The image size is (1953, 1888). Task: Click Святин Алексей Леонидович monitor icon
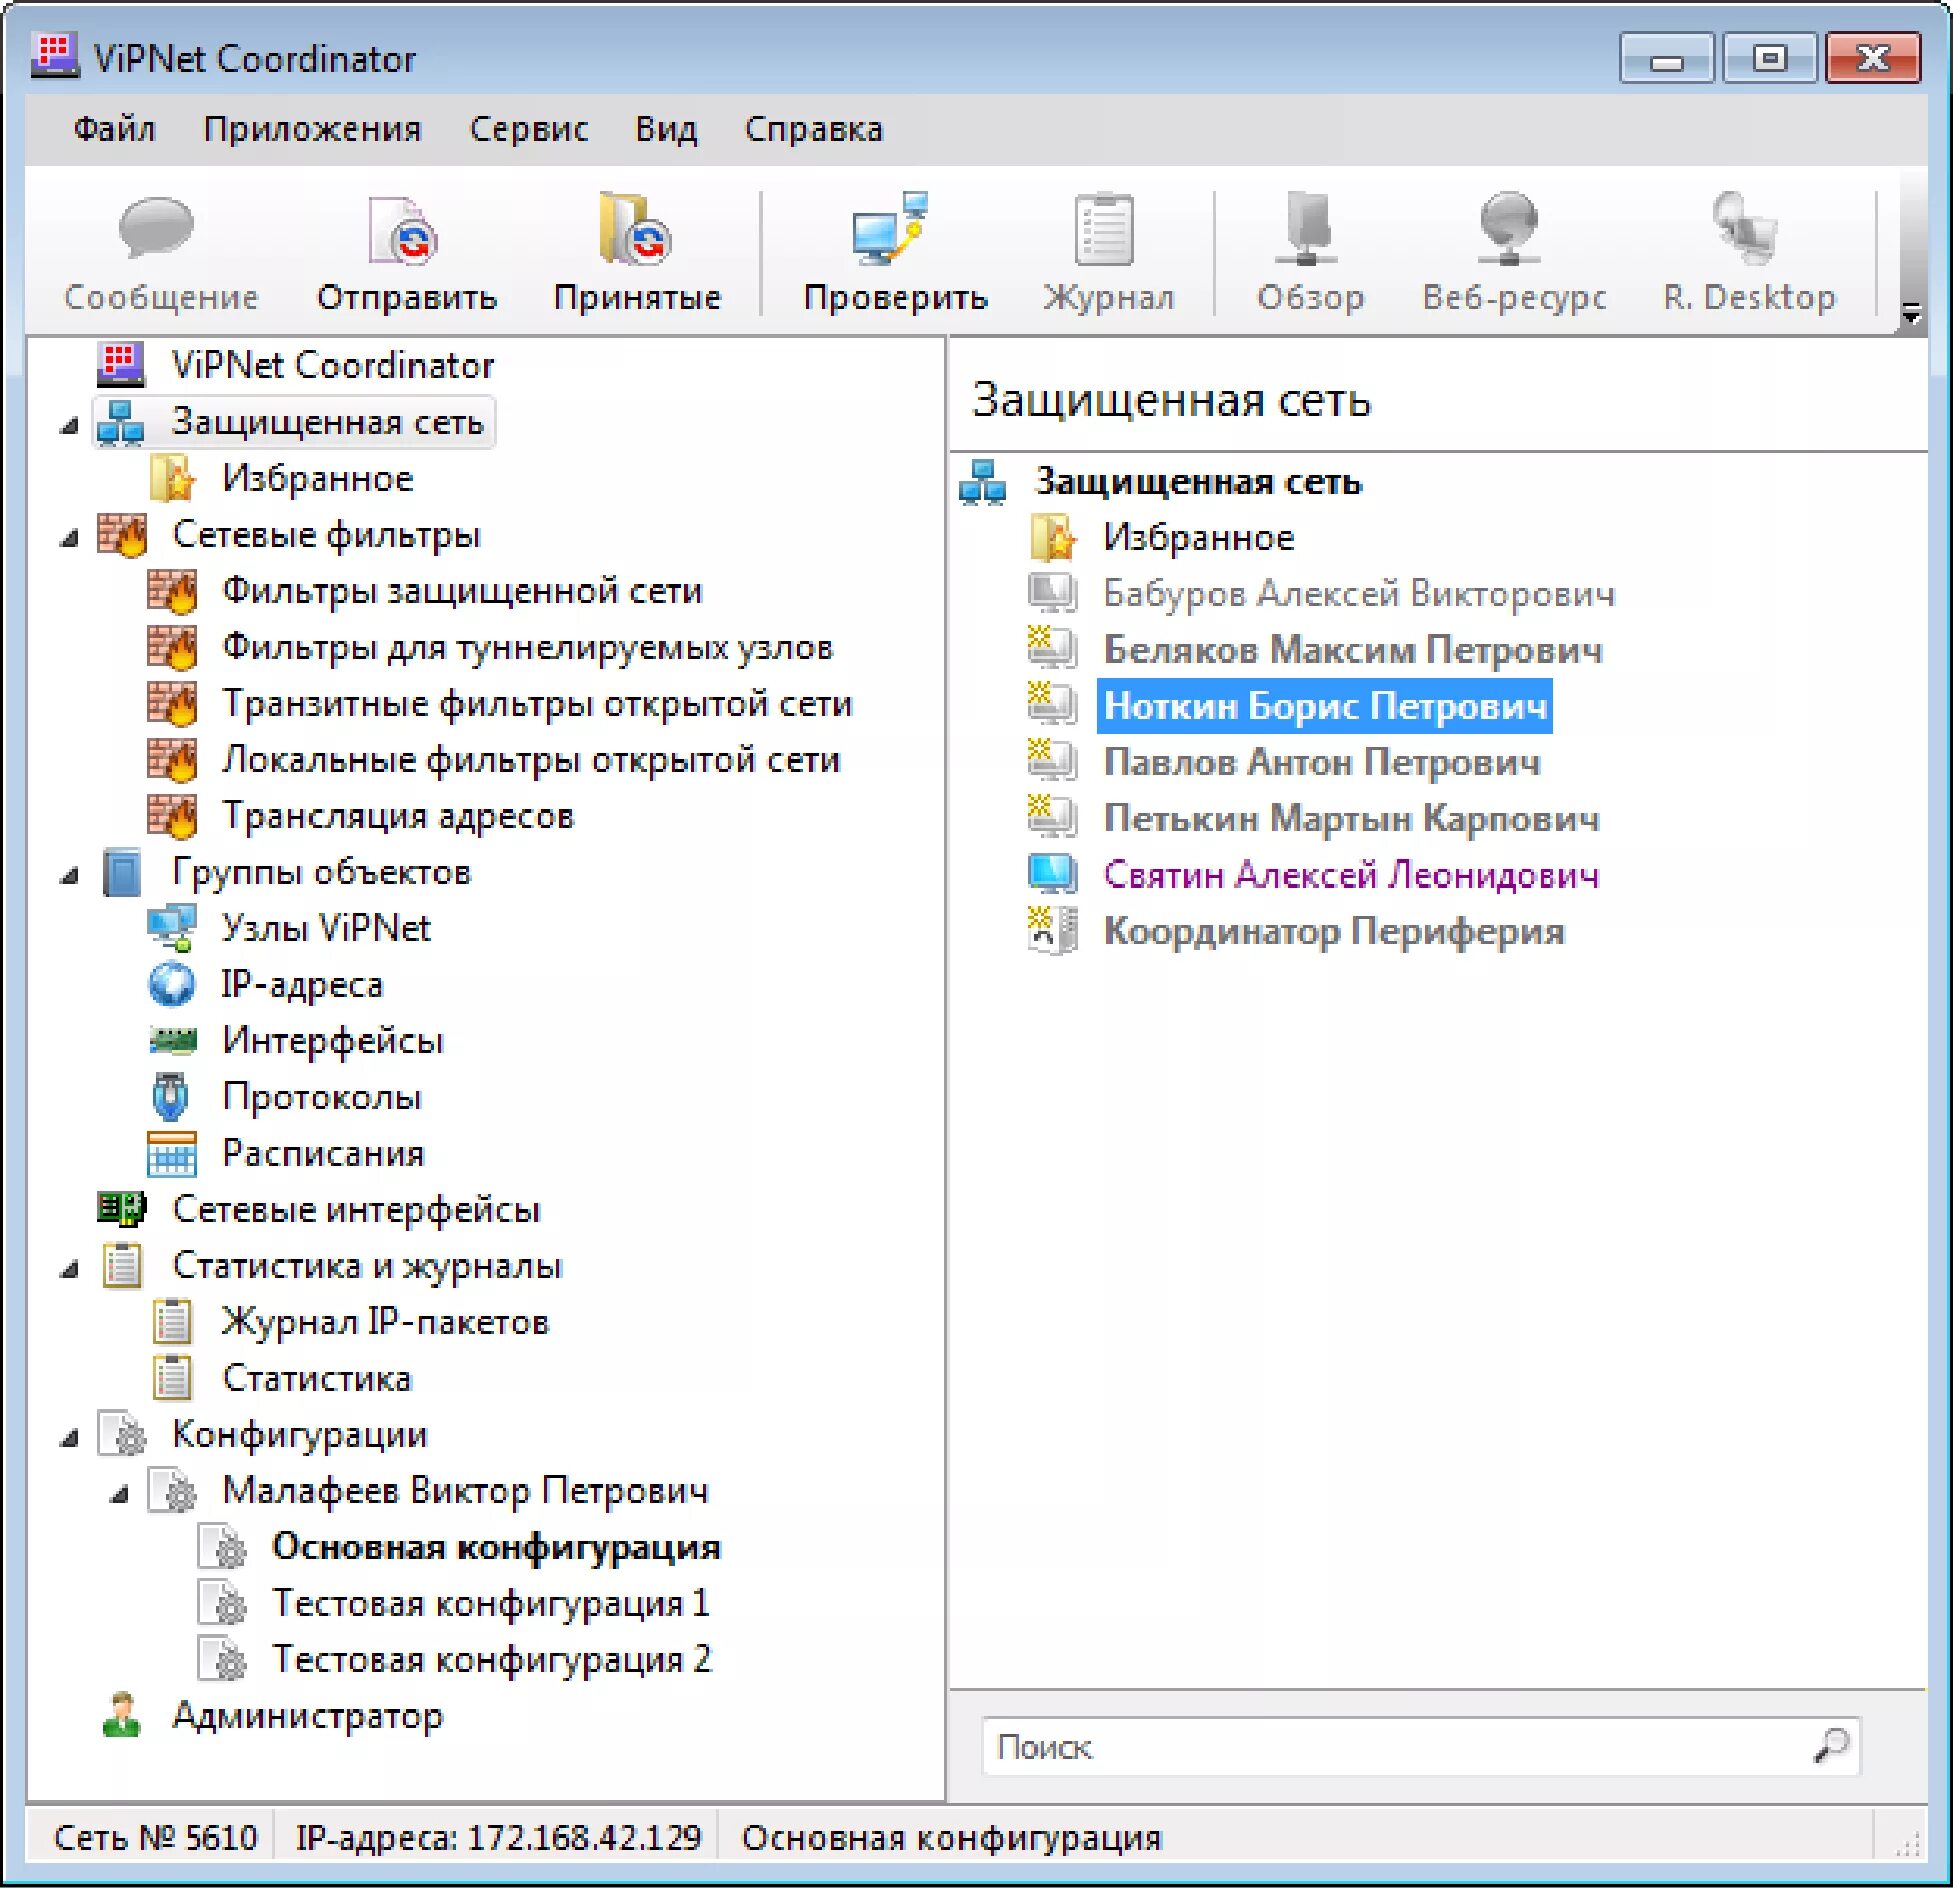(x=1052, y=874)
